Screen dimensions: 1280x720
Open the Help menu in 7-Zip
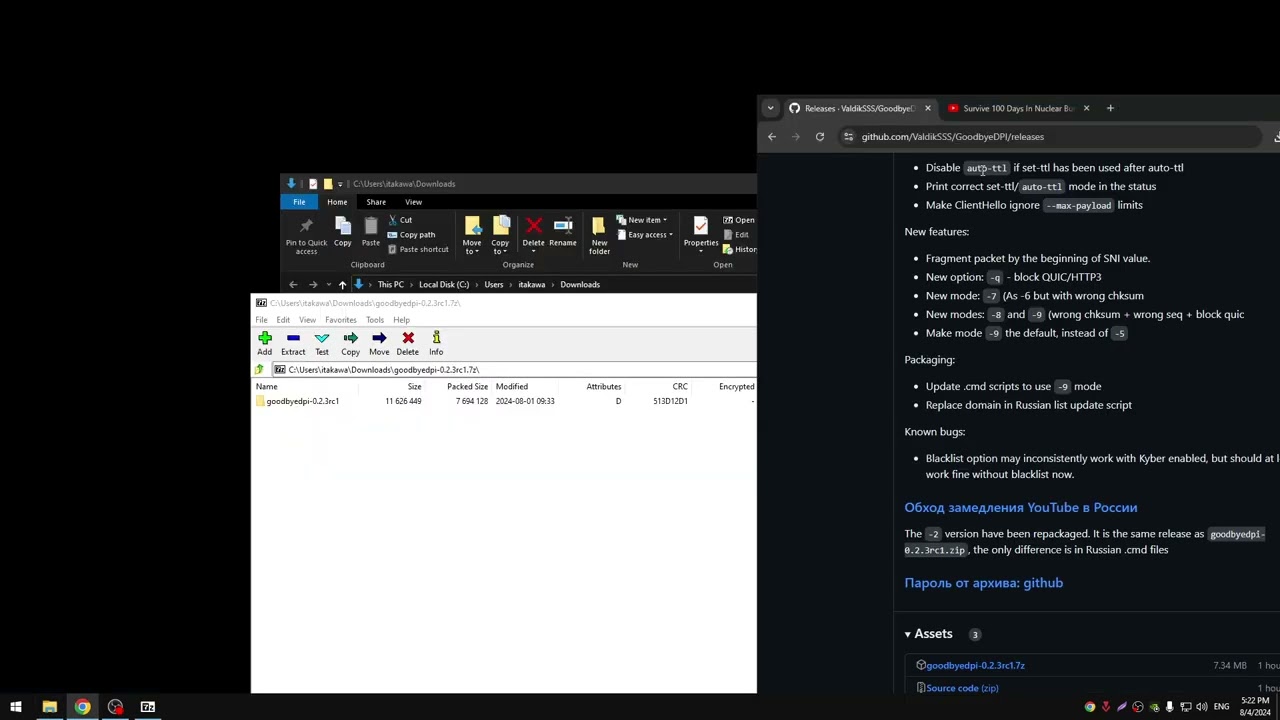click(401, 320)
